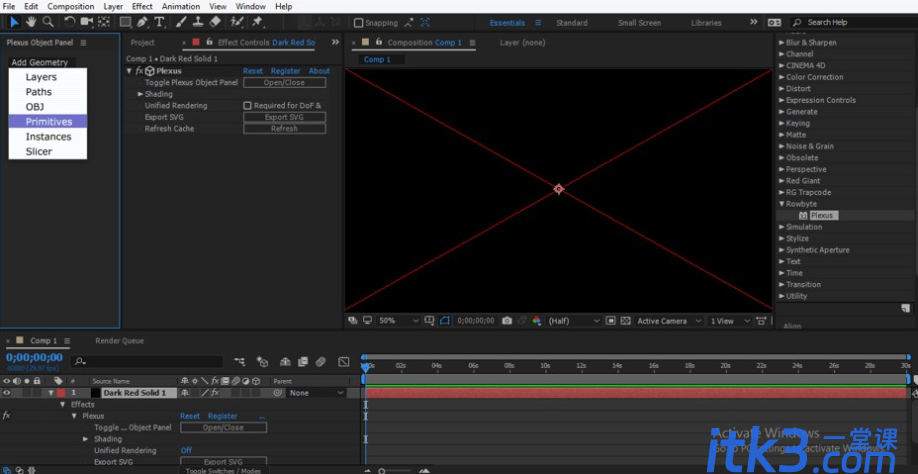Hide Dark Red Solid 1 layer eye
918x474 pixels.
click(7, 393)
